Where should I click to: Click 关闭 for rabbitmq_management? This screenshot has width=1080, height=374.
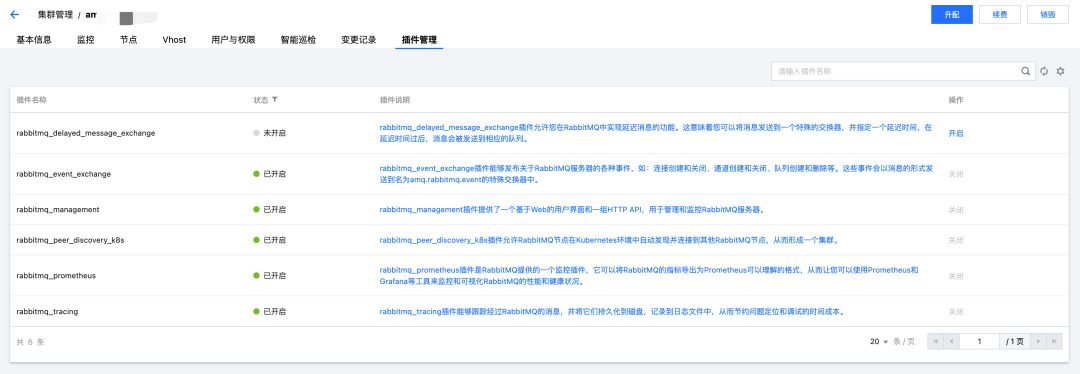956,209
